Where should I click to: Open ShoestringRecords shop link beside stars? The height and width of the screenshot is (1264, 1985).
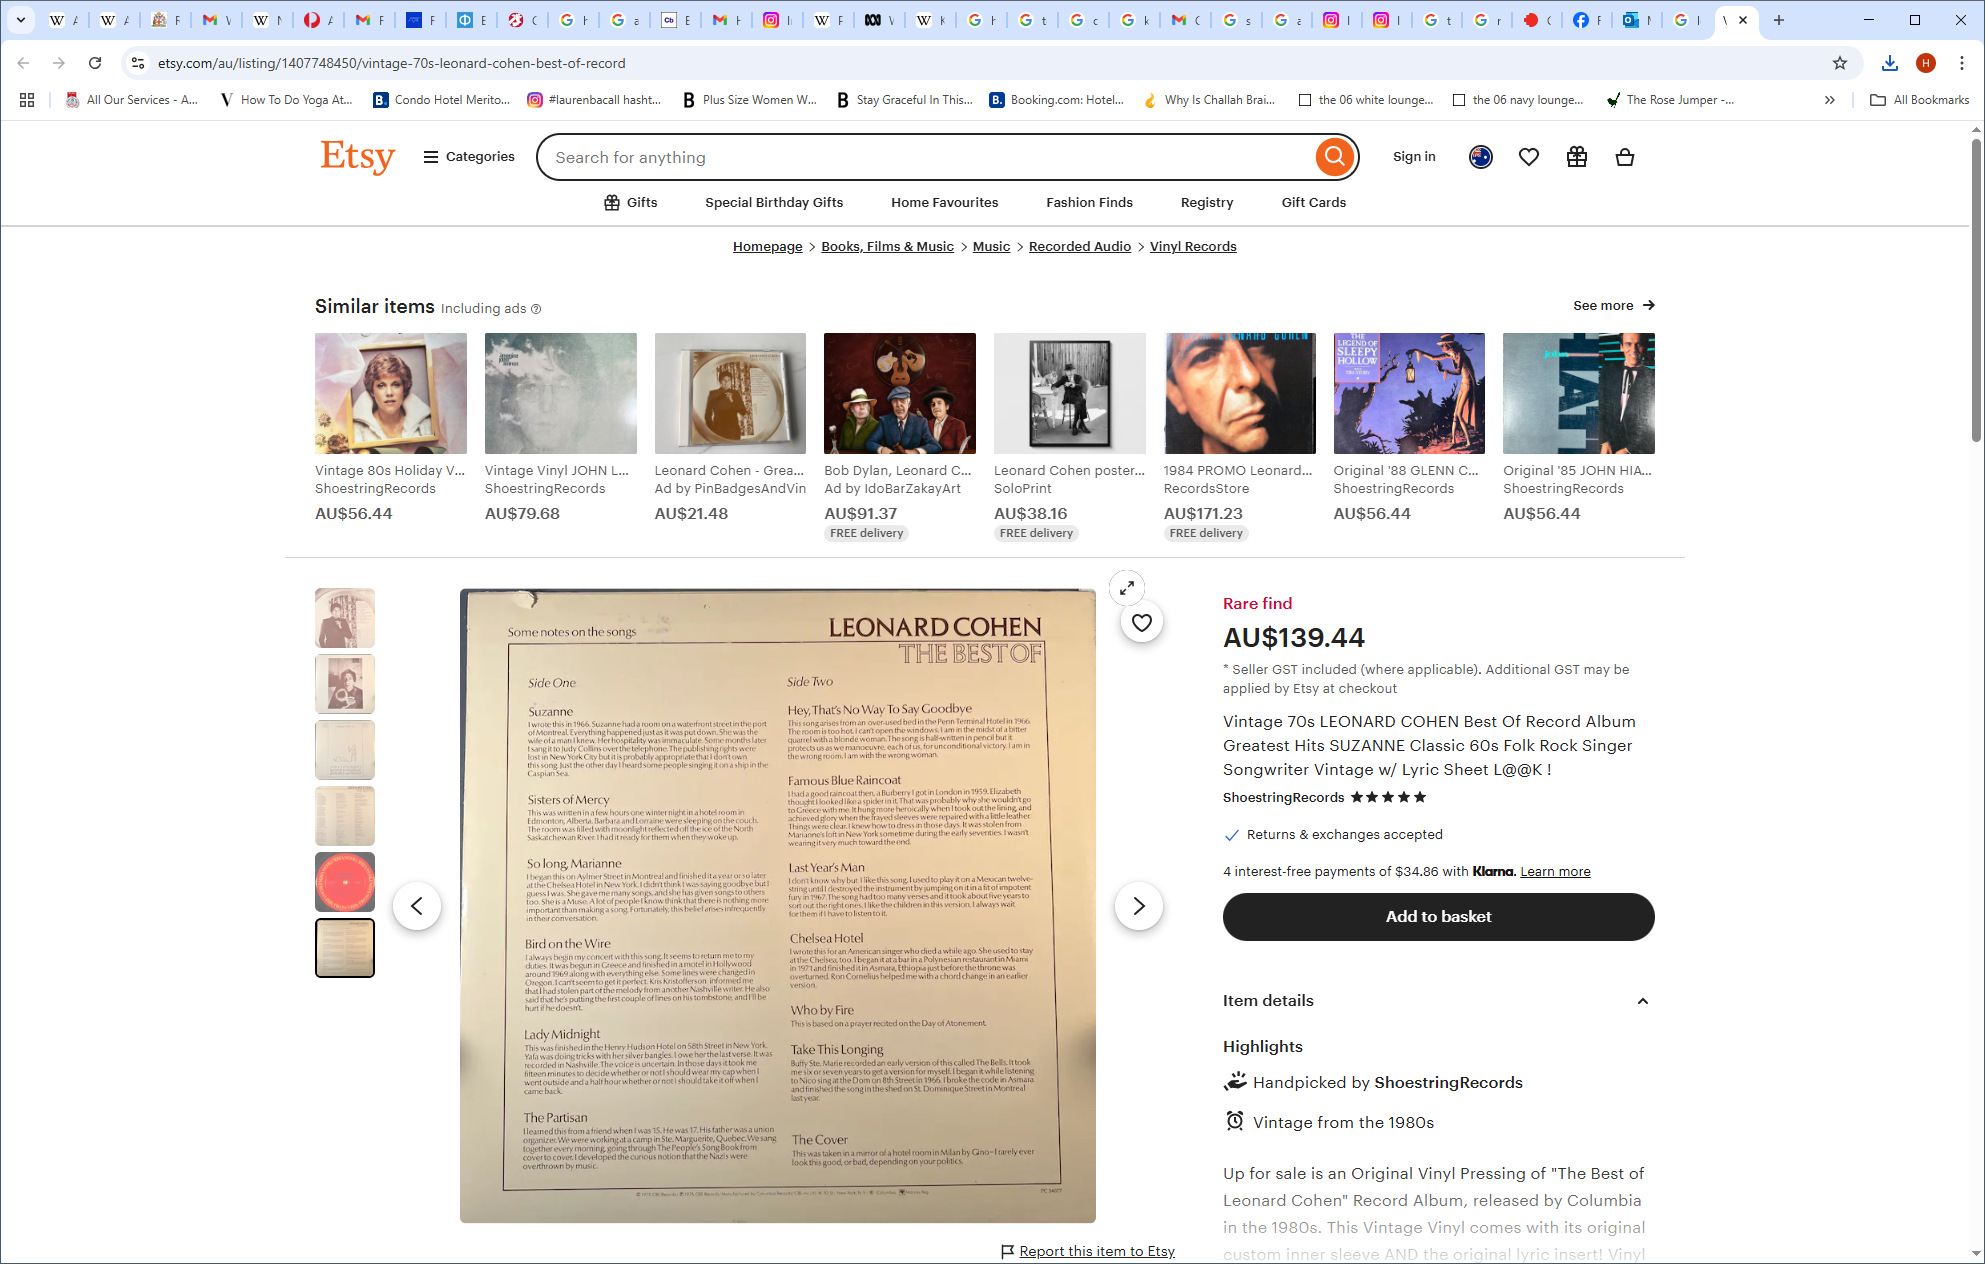pyautogui.click(x=1283, y=798)
